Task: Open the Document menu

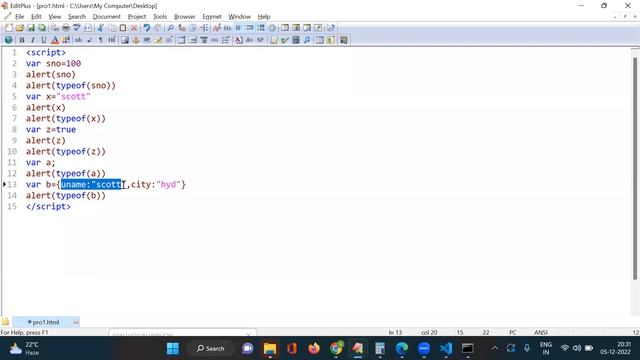Action: coord(107,17)
